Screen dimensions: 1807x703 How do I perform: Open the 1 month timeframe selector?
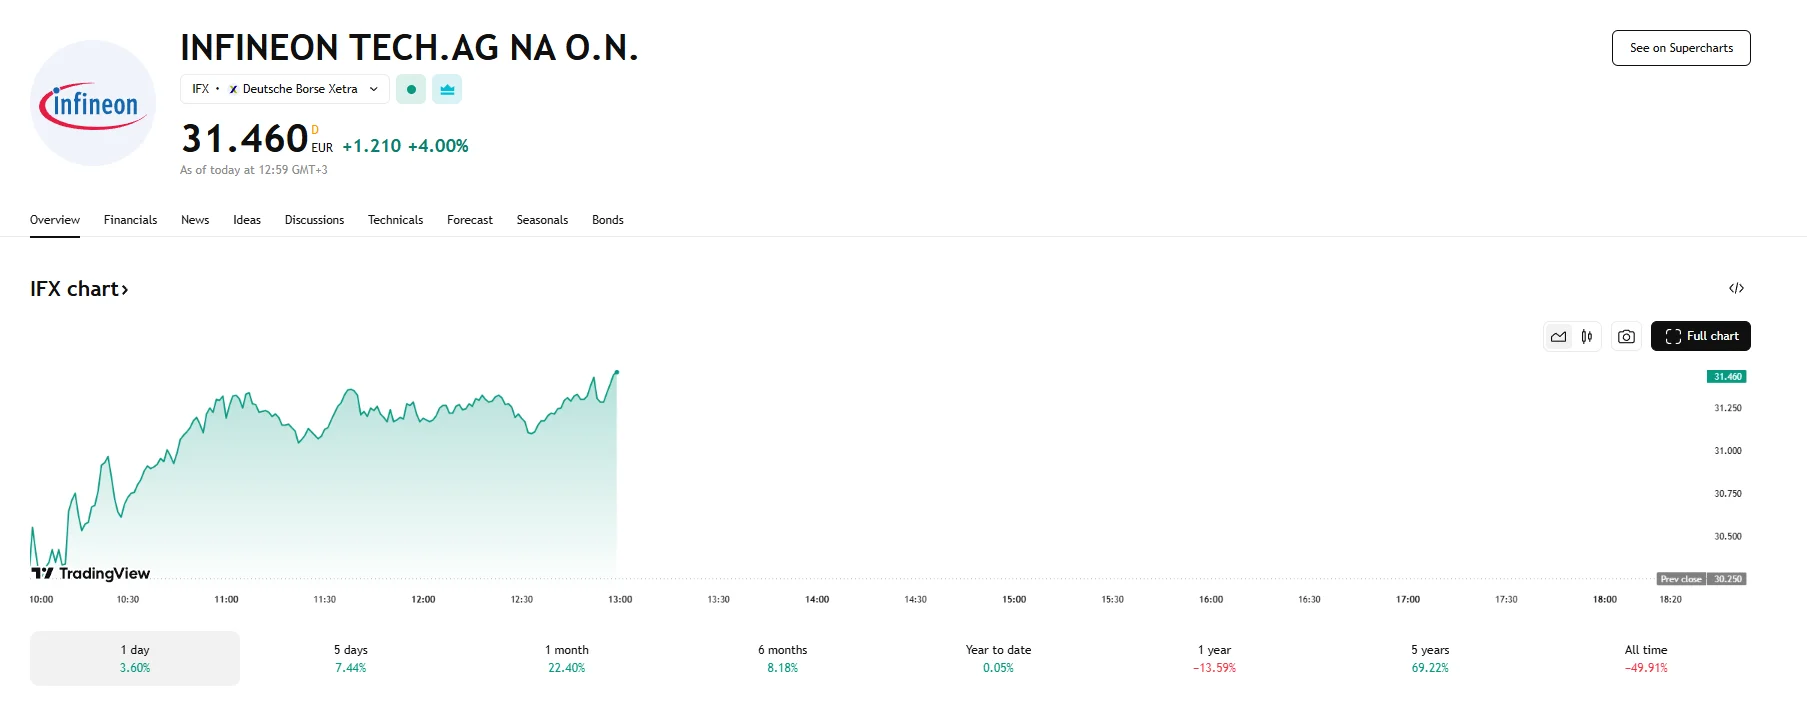click(x=567, y=657)
